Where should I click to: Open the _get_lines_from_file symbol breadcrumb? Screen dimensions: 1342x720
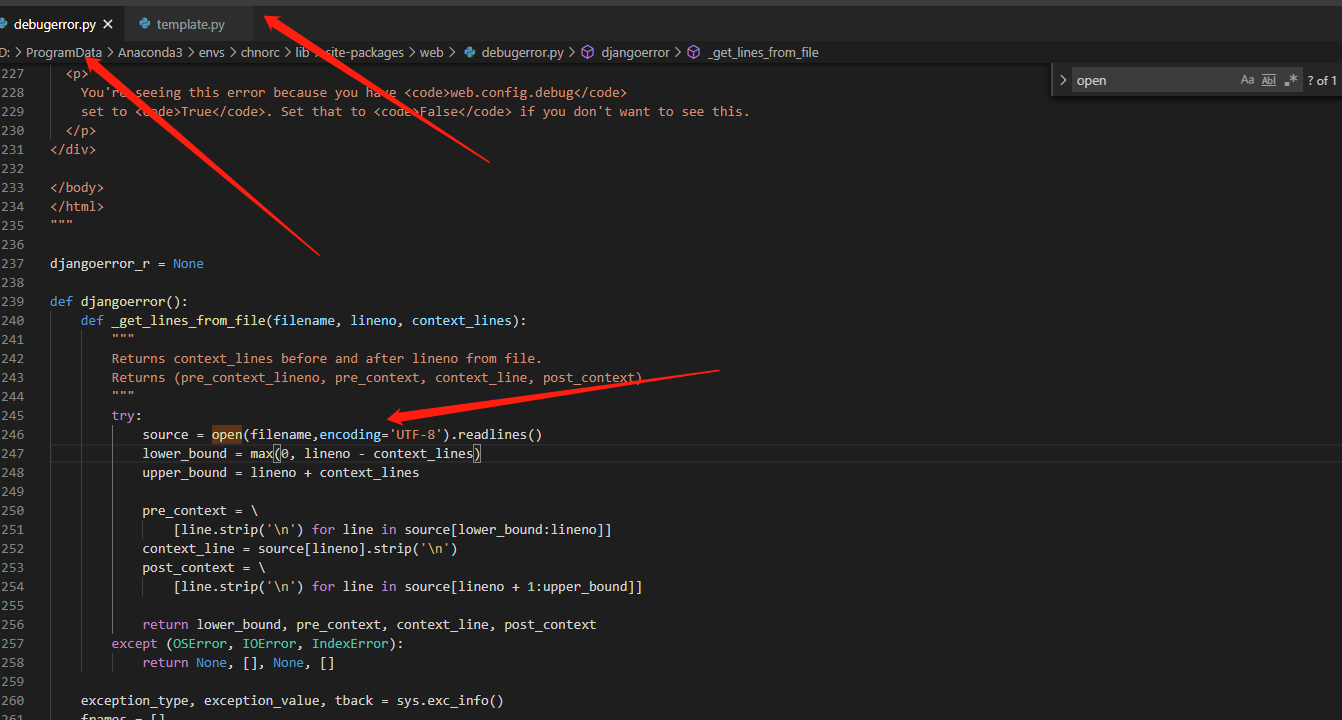[x=763, y=52]
